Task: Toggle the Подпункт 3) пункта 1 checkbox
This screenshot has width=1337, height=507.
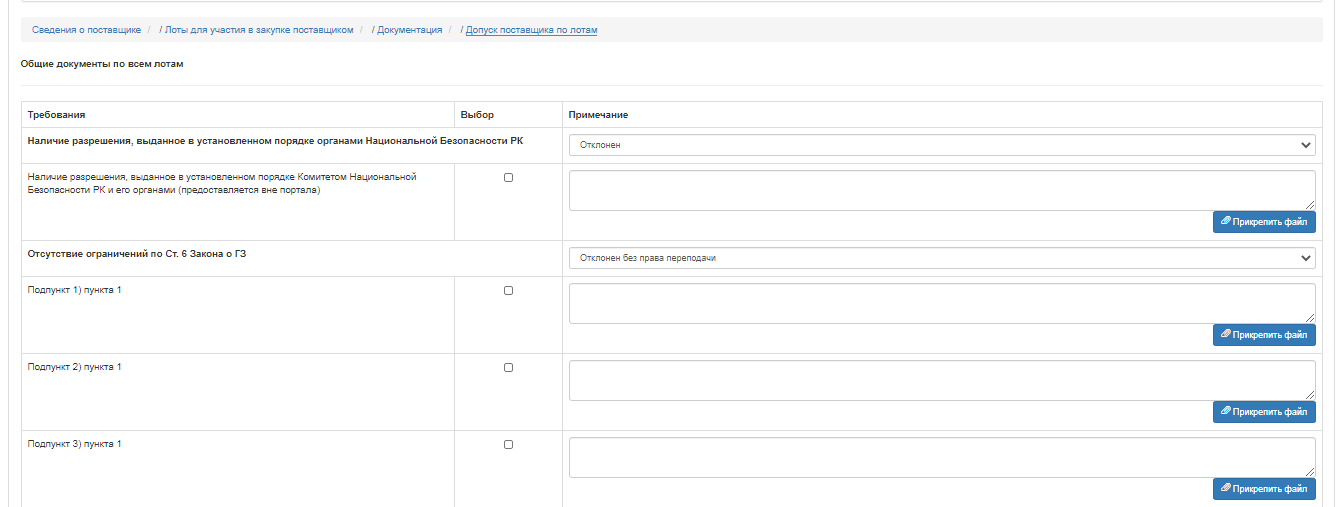Action: tap(508, 444)
